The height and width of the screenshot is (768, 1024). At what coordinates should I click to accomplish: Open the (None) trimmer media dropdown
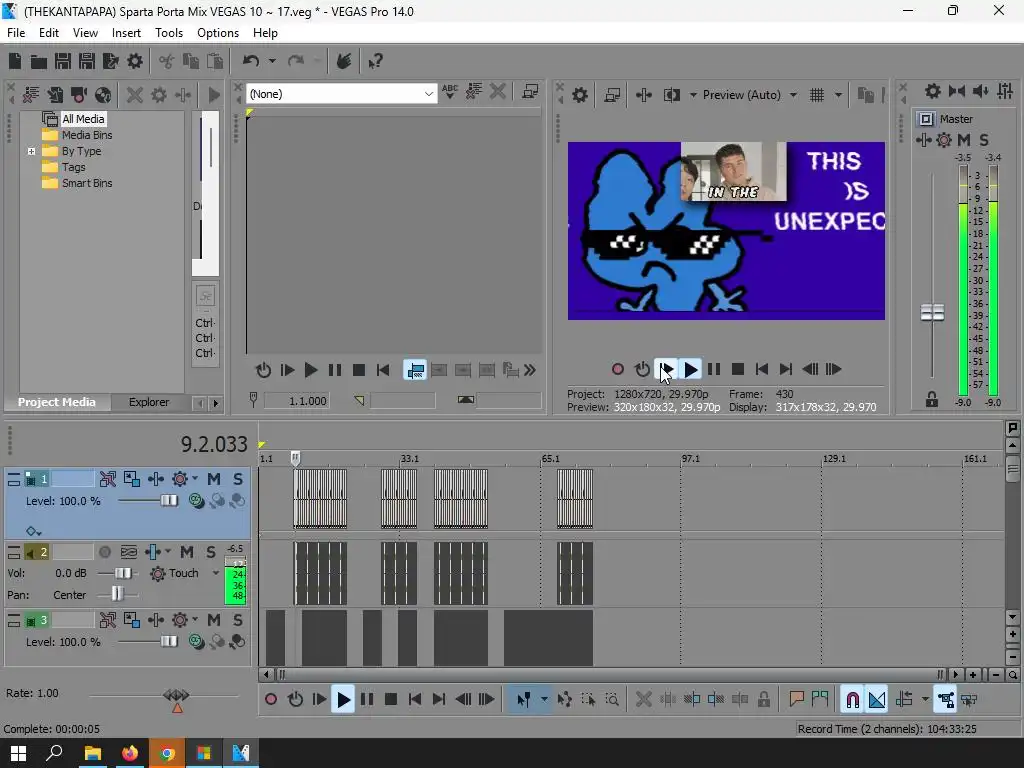[x=428, y=94]
